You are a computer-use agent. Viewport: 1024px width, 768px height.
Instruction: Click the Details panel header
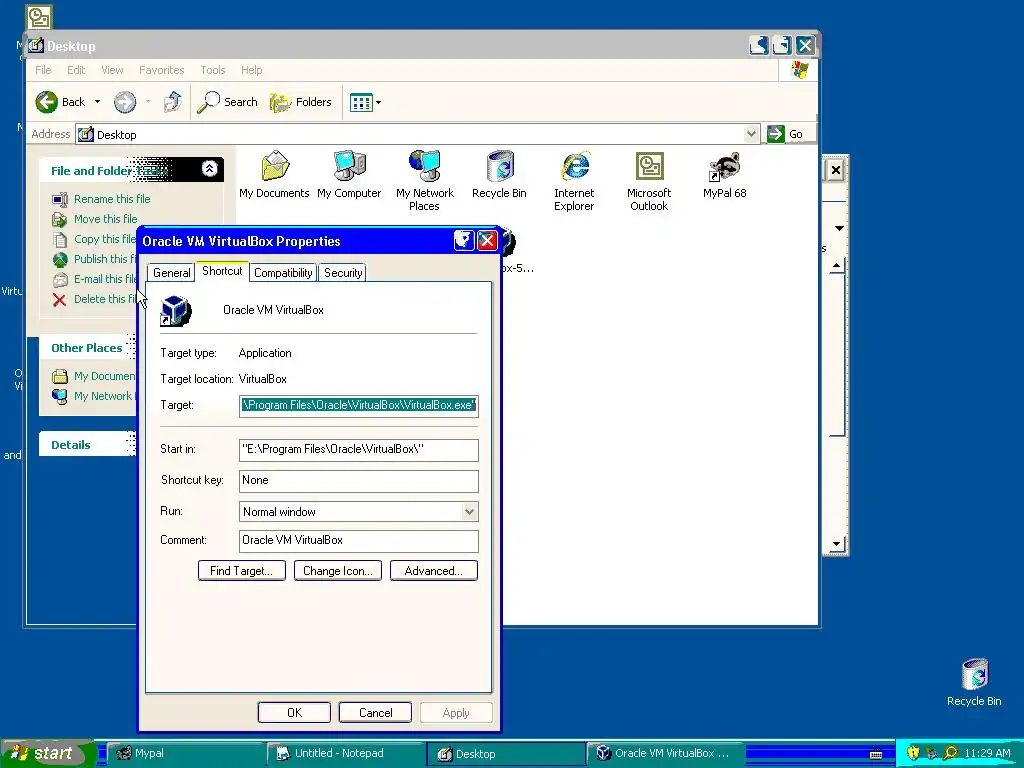(x=88, y=445)
